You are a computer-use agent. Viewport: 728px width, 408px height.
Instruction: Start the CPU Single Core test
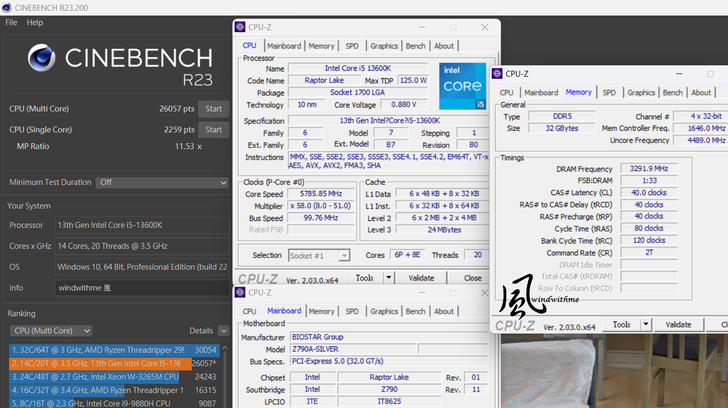(213, 129)
